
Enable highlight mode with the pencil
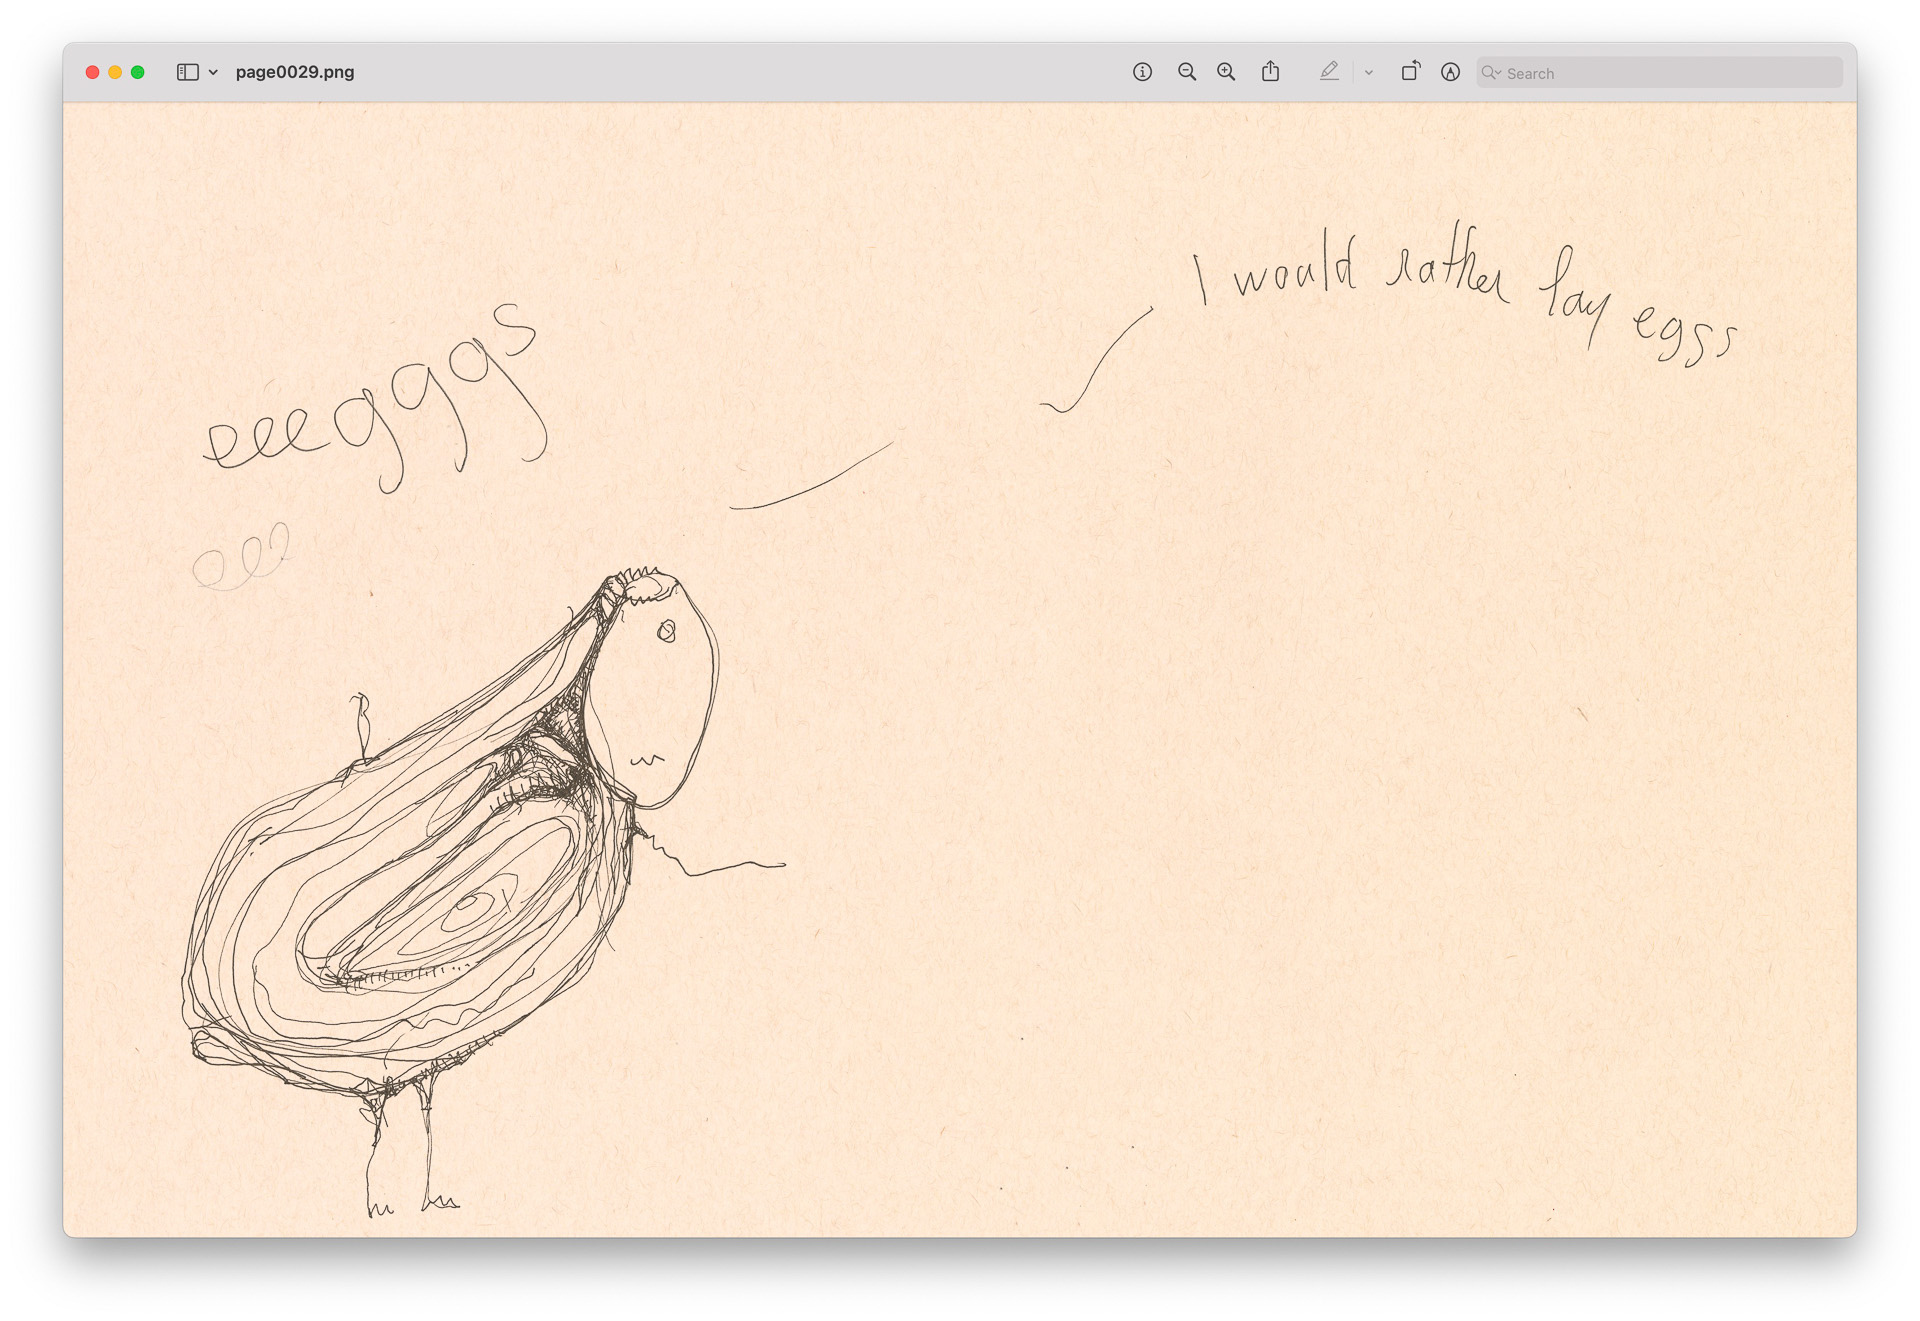pyautogui.click(x=1329, y=71)
